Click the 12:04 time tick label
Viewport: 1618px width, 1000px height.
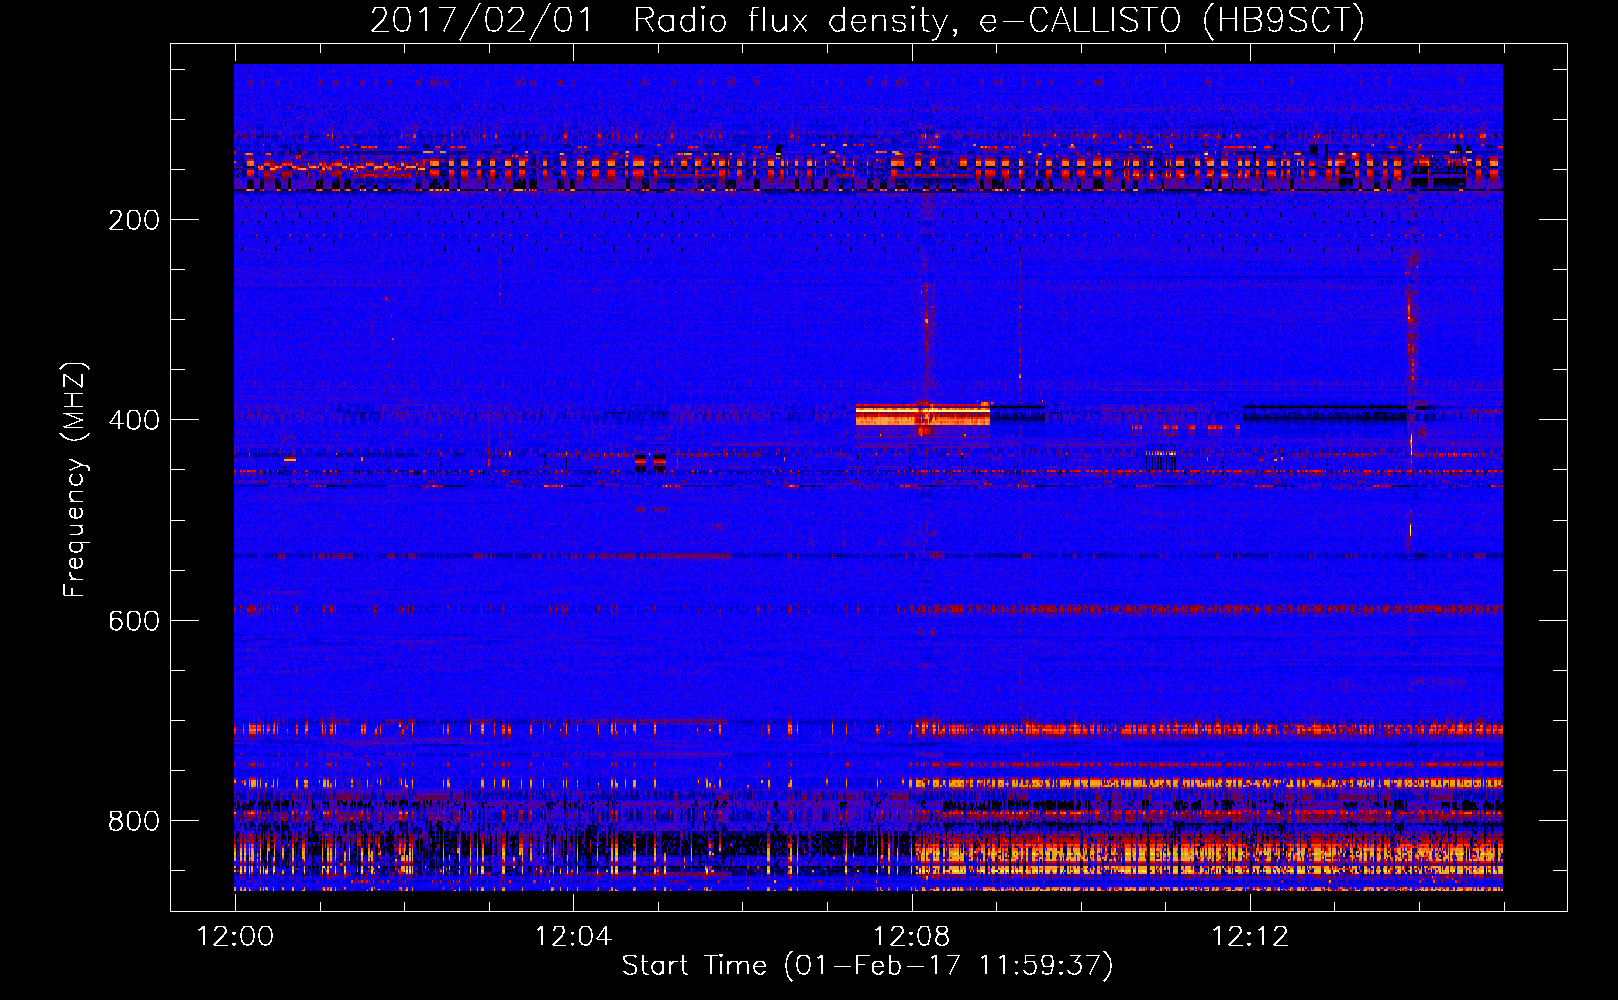coord(573,936)
